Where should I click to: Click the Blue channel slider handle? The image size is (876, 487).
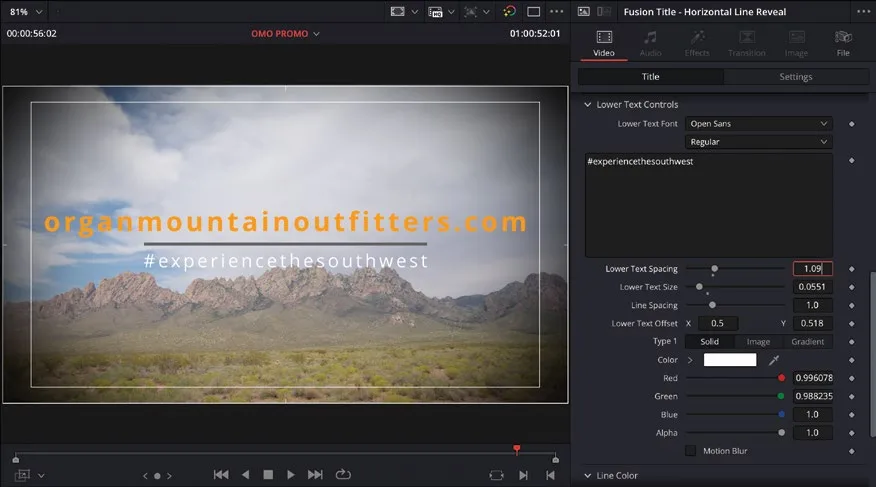(x=782, y=414)
